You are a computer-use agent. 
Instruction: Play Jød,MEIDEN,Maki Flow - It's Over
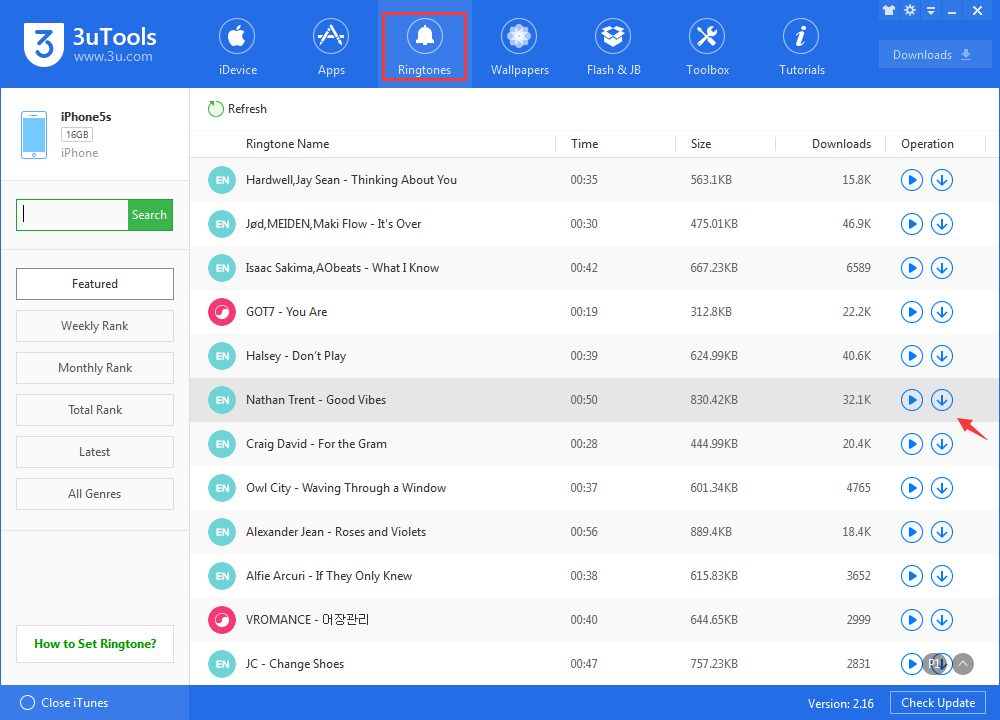click(912, 224)
